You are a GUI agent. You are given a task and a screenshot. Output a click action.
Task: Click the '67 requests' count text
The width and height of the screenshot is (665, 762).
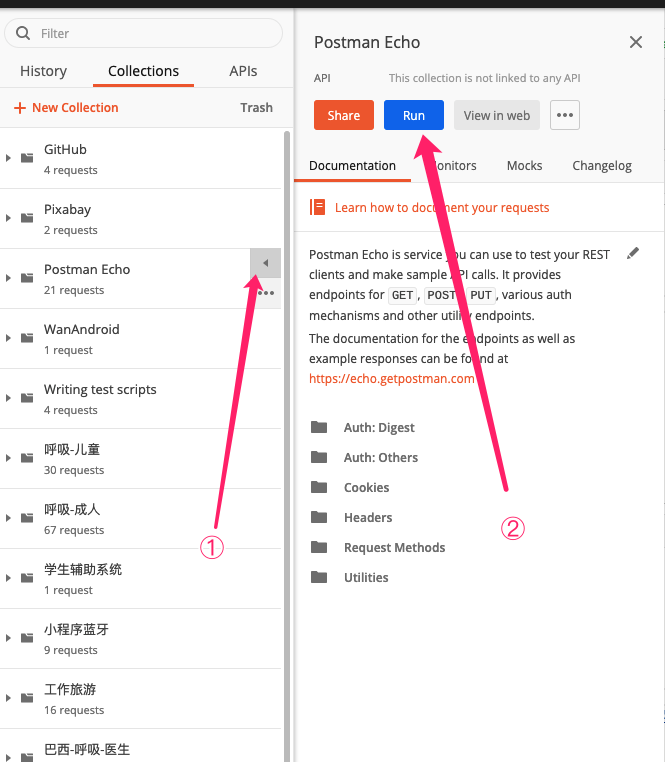(x=74, y=530)
